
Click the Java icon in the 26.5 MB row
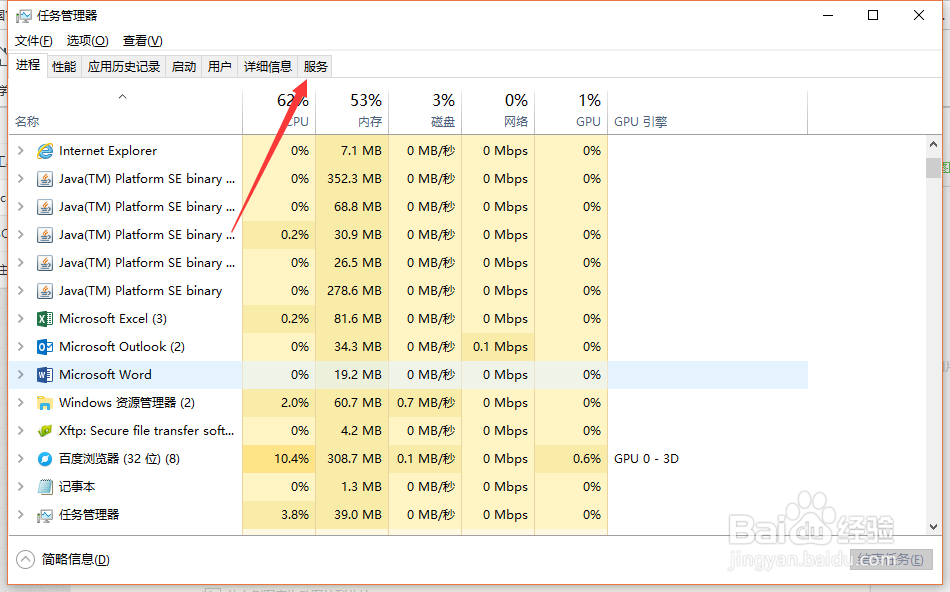[45, 263]
